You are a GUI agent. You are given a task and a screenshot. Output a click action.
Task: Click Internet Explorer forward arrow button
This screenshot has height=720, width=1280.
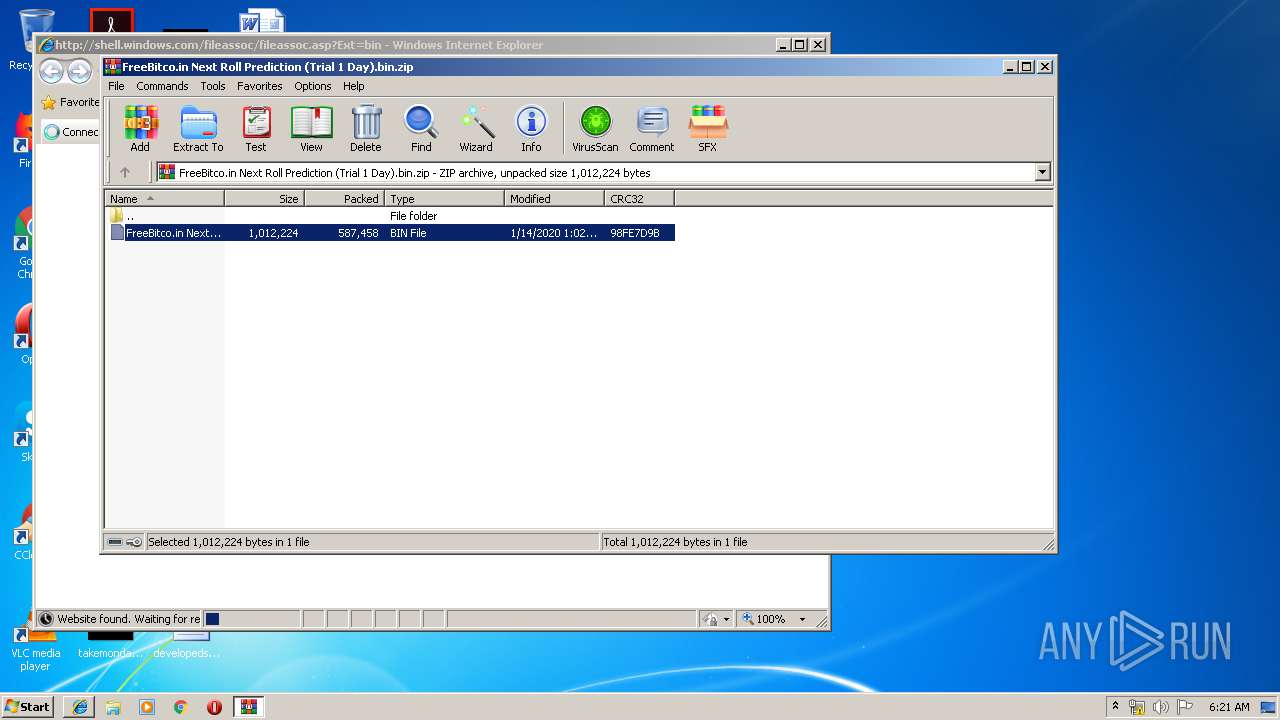(79, 71)
